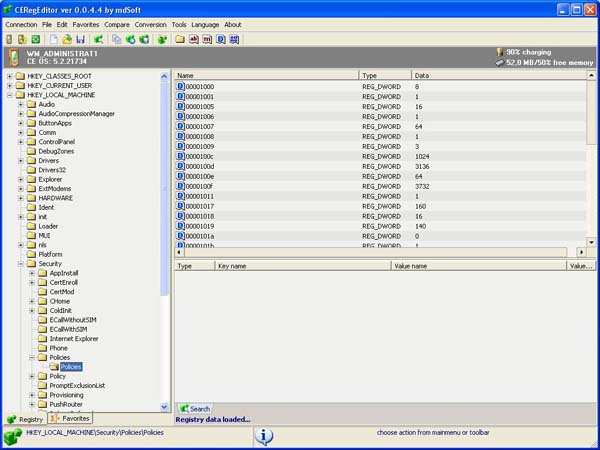Screen dimensions: 600x450
Task: Click the red 'ab' string value toolbar icon
Action: (x=193, y=39)
